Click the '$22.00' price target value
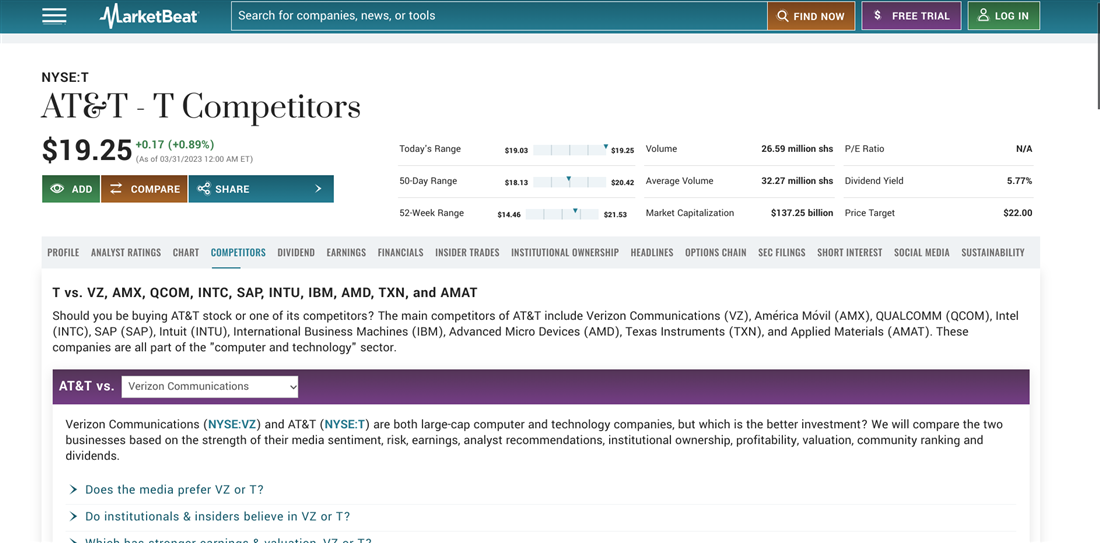The height and width of the screenshot is (543, 1100). coord(1018,213)
